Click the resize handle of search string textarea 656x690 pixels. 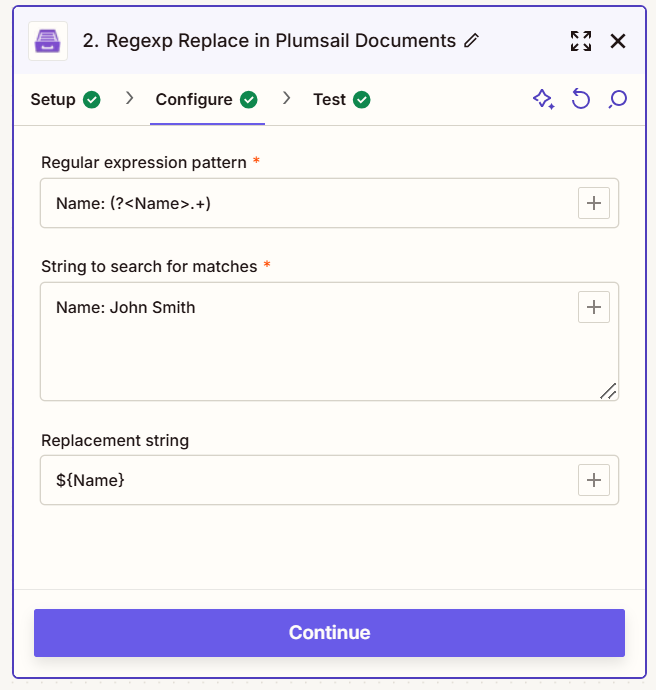point(608,391)
